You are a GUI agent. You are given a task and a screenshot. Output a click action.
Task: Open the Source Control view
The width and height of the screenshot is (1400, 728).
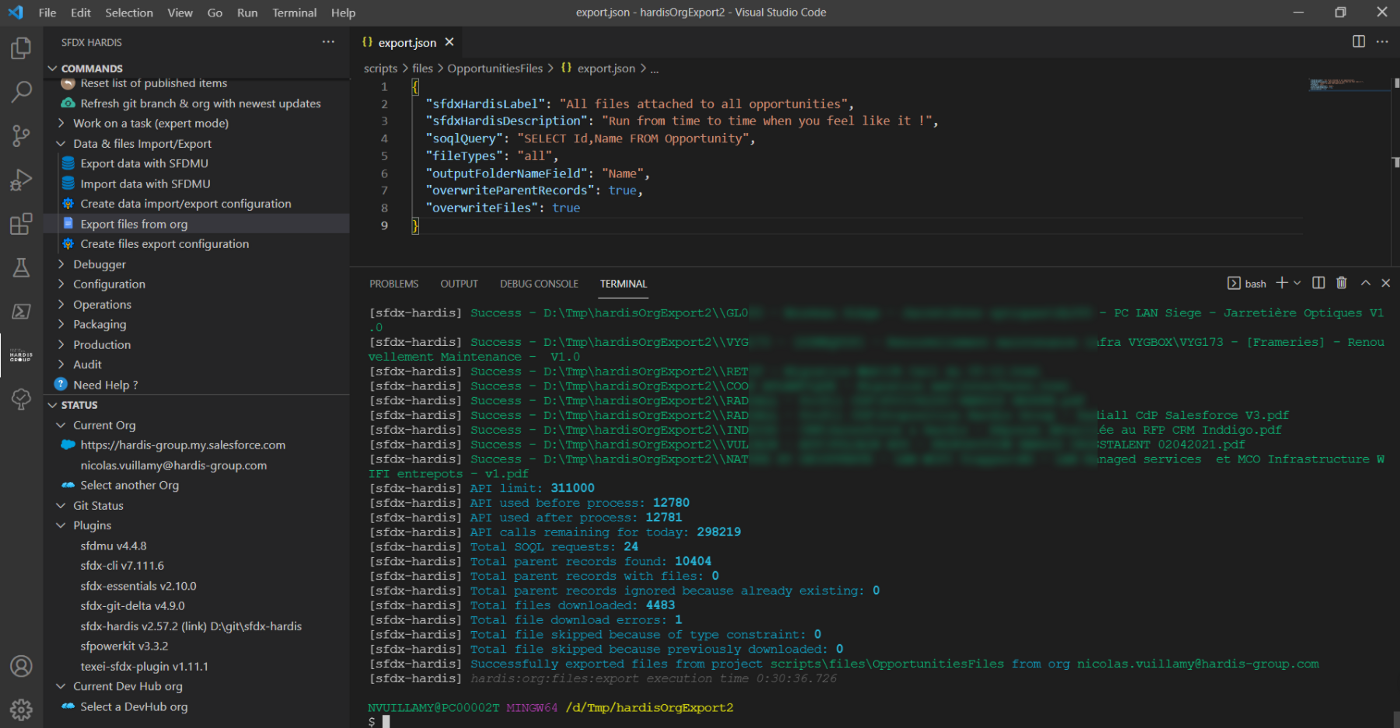pos(21,136)
